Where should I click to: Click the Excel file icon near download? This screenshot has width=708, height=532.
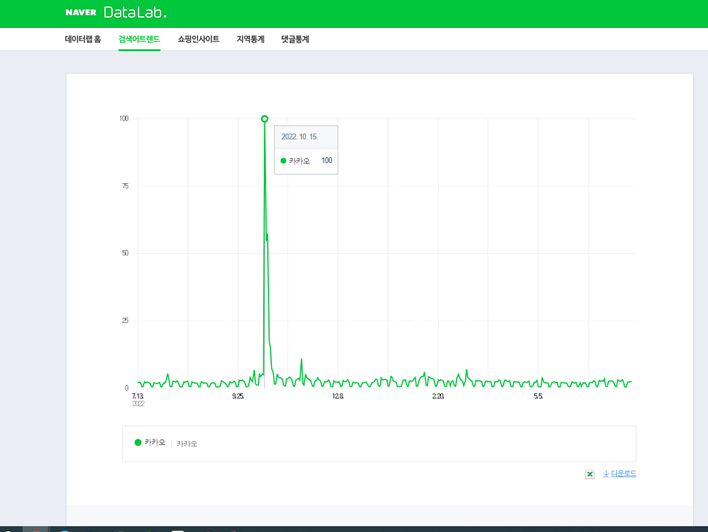[590, 474]
